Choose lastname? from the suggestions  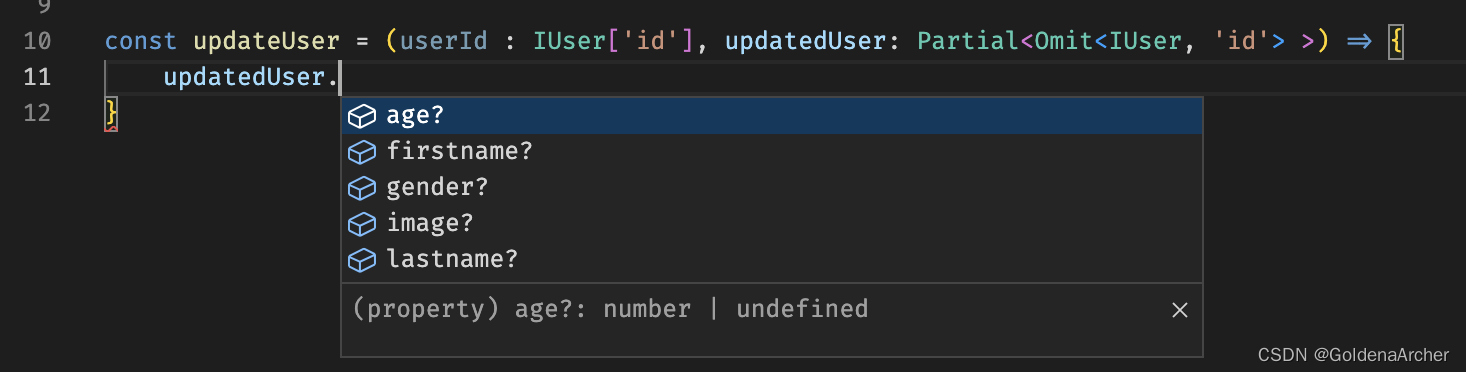pos(772,260)
